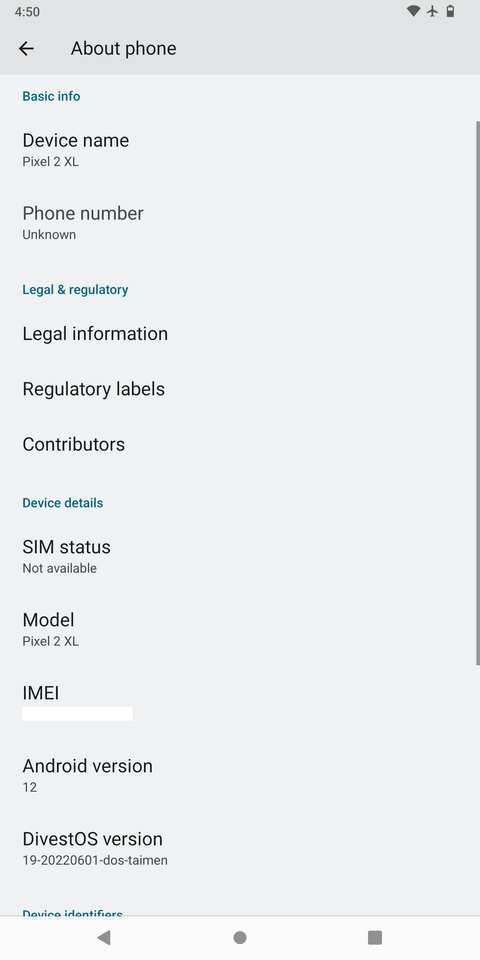Open SIM status details
The image size is (480, 960).
point(240,557)
